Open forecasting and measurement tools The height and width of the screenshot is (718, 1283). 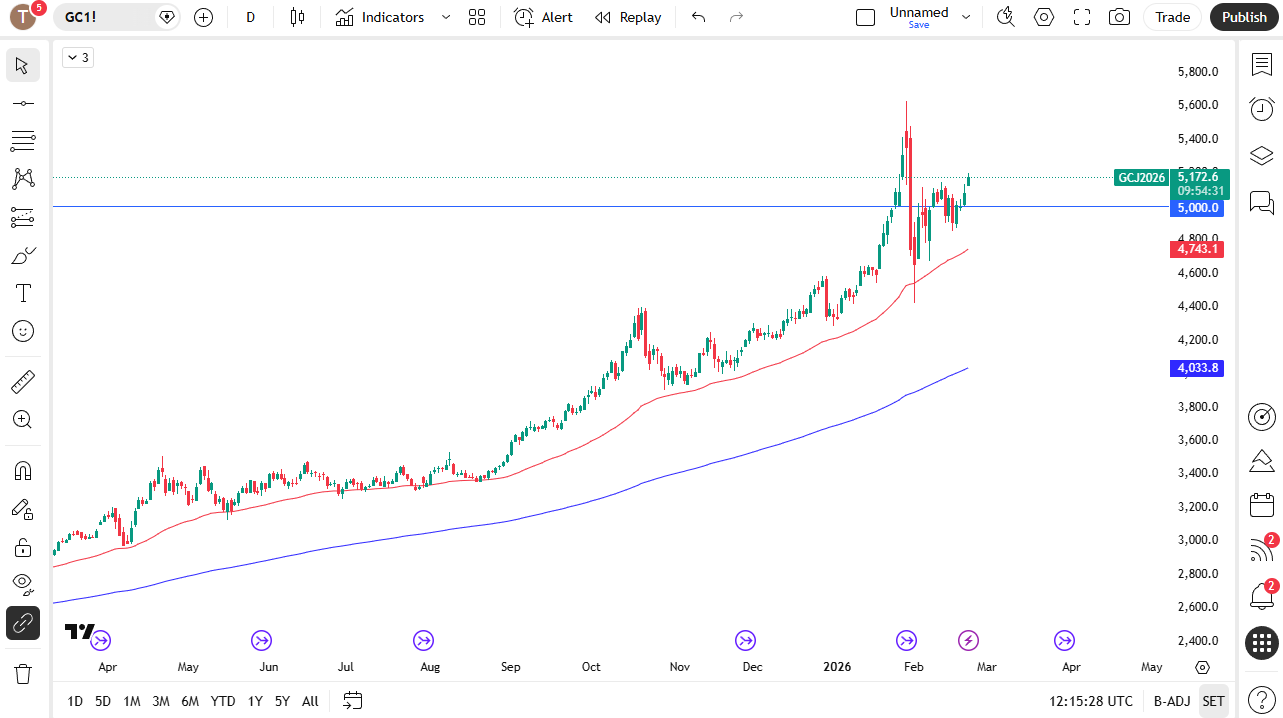click(22, 217)
